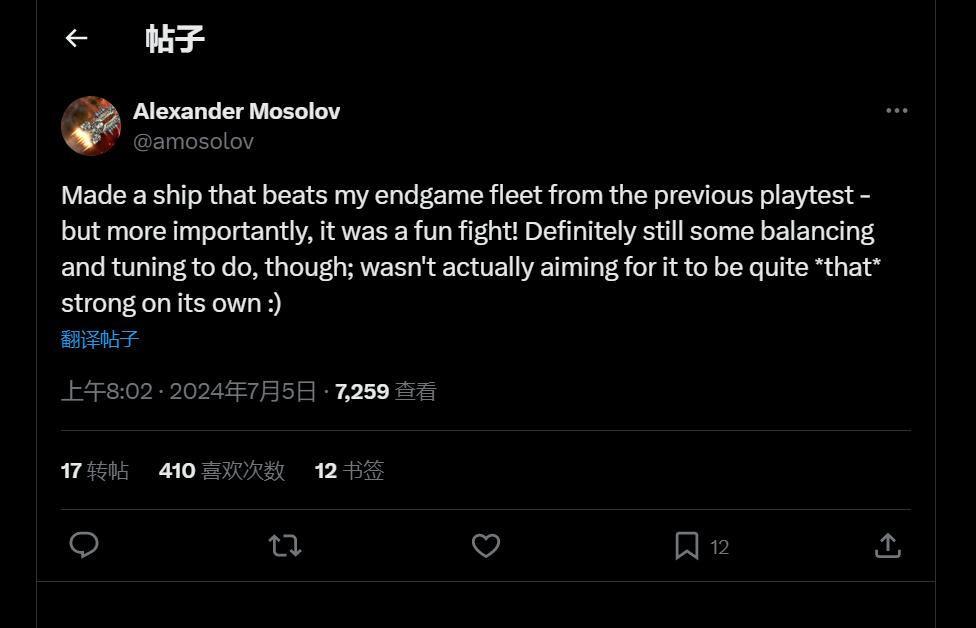This screenshot has height=628, width=976.
Task: Click the @amosolov handle
Action: click(193, 141)
